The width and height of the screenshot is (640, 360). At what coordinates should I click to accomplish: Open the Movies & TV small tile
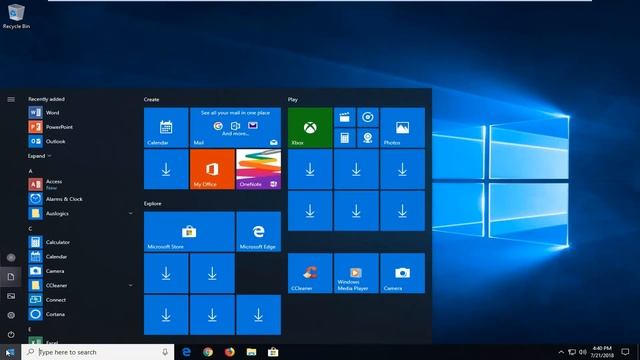[x=344, y=117]
